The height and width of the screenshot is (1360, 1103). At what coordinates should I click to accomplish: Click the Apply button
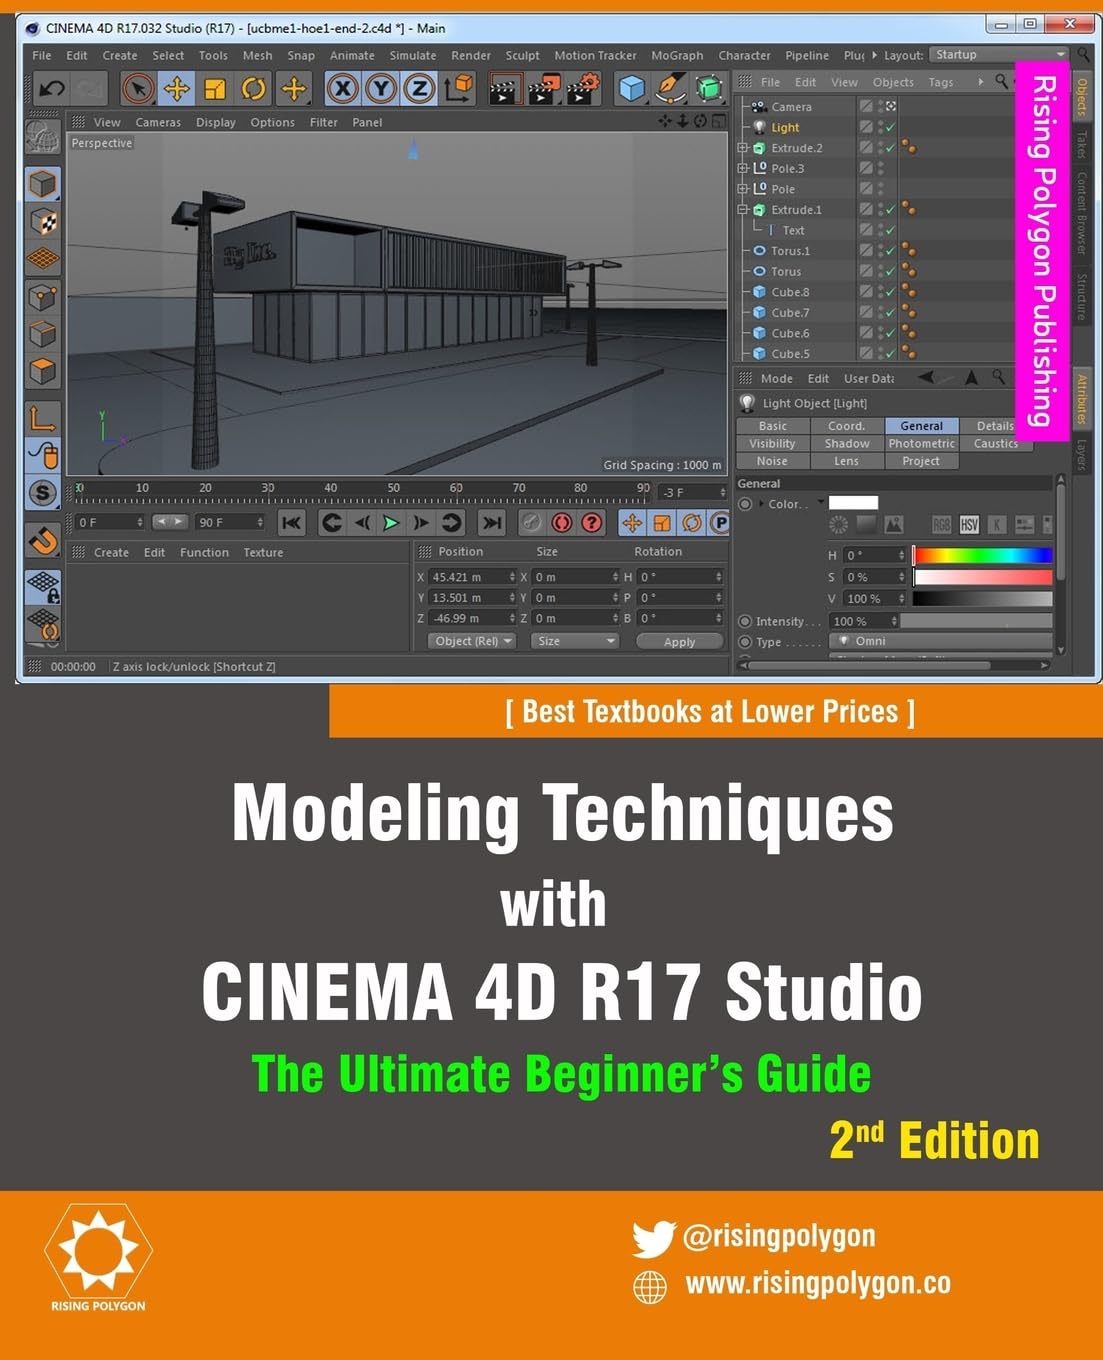(679, 642)
